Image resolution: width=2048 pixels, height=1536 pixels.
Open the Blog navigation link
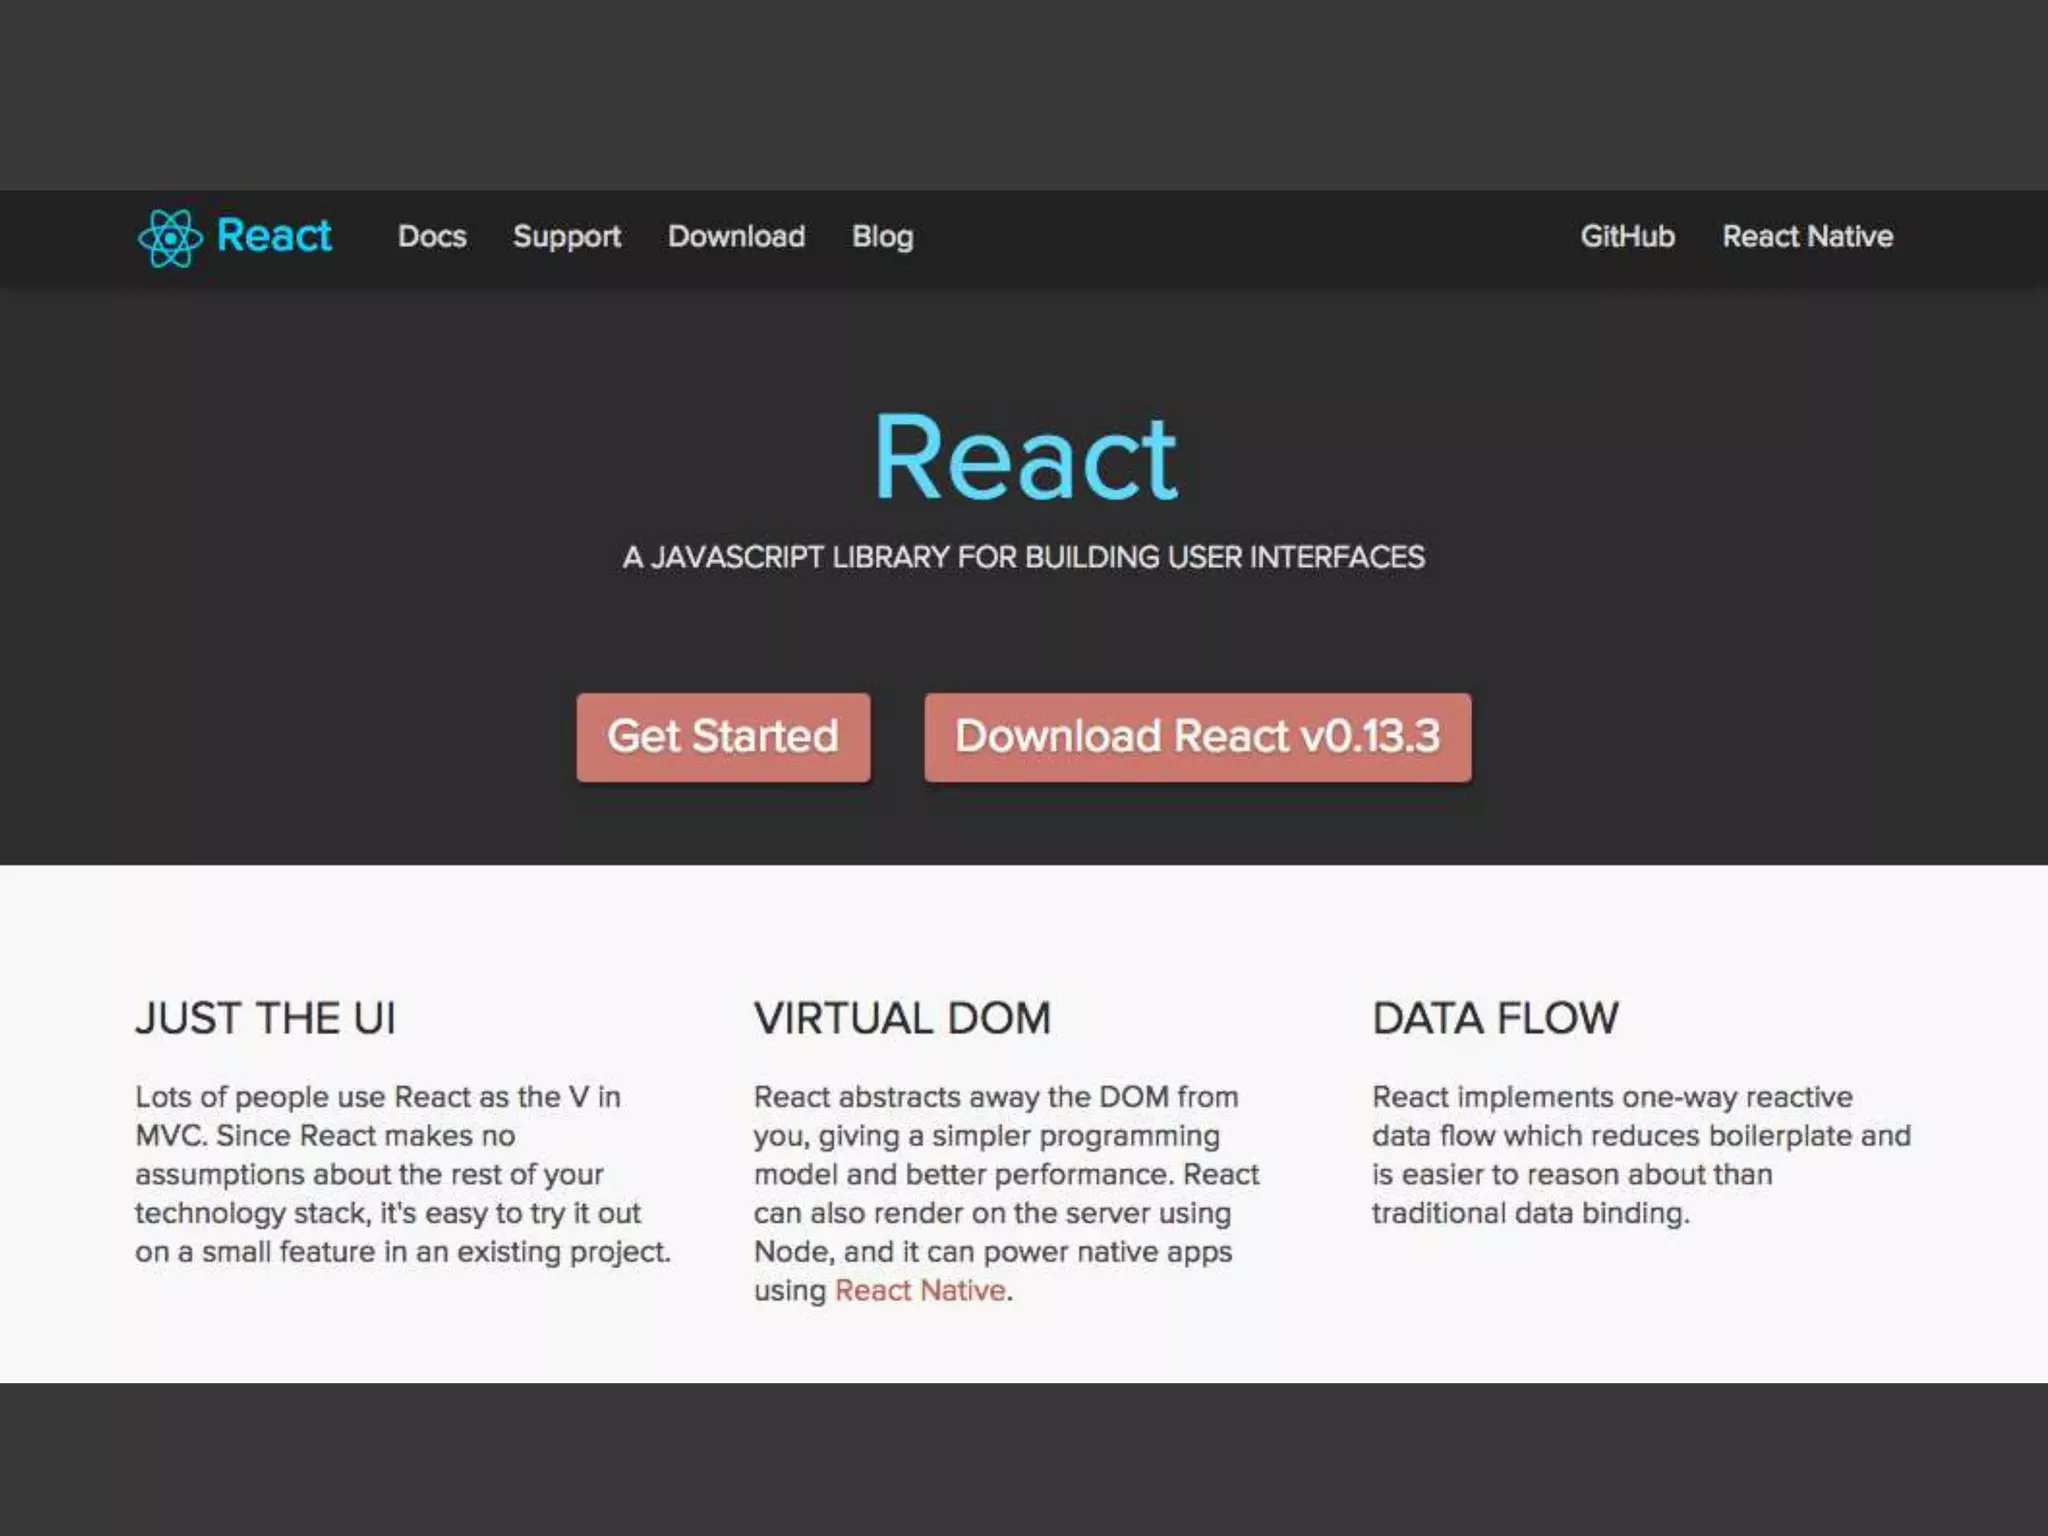(x=882, y=236)
